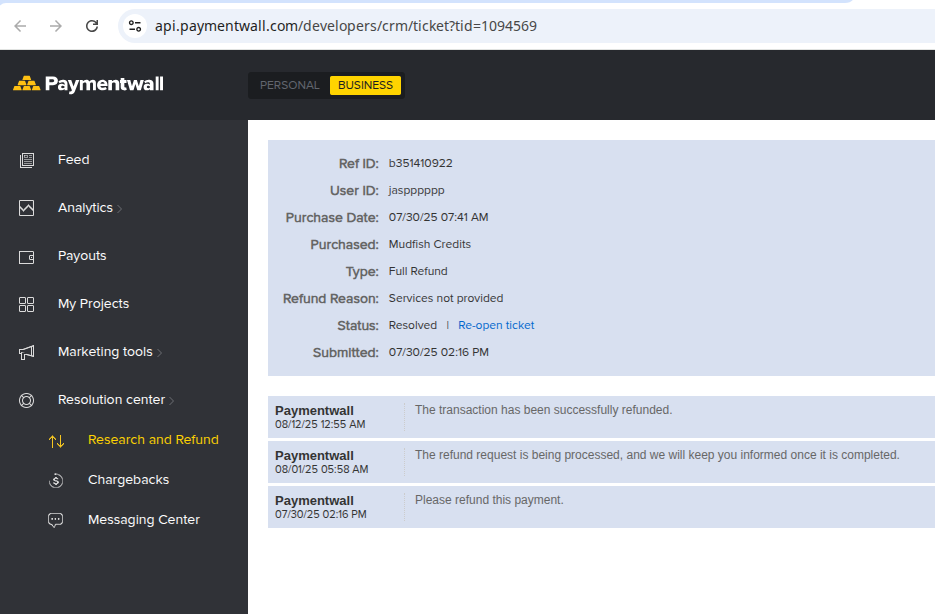Open the site information icon in the address bar

pos(135,26)
